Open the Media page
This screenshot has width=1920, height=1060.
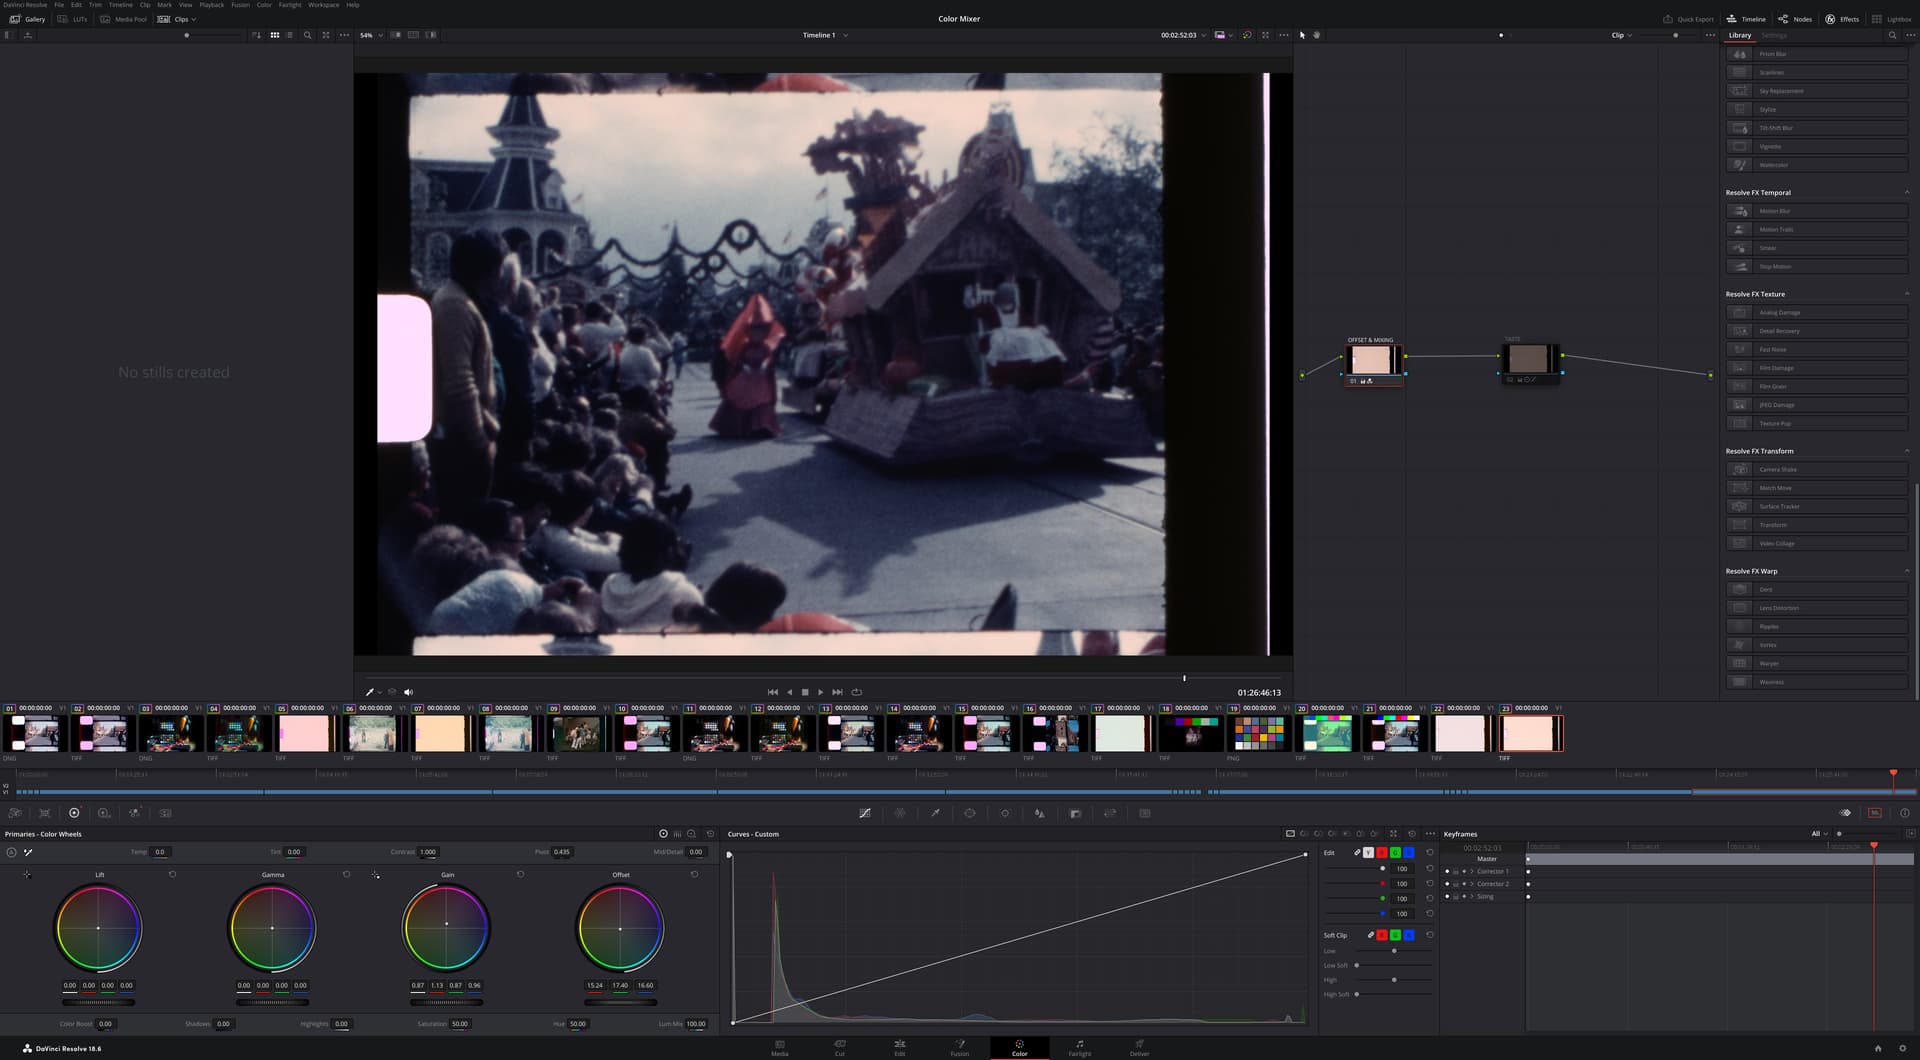[779, 1047]
